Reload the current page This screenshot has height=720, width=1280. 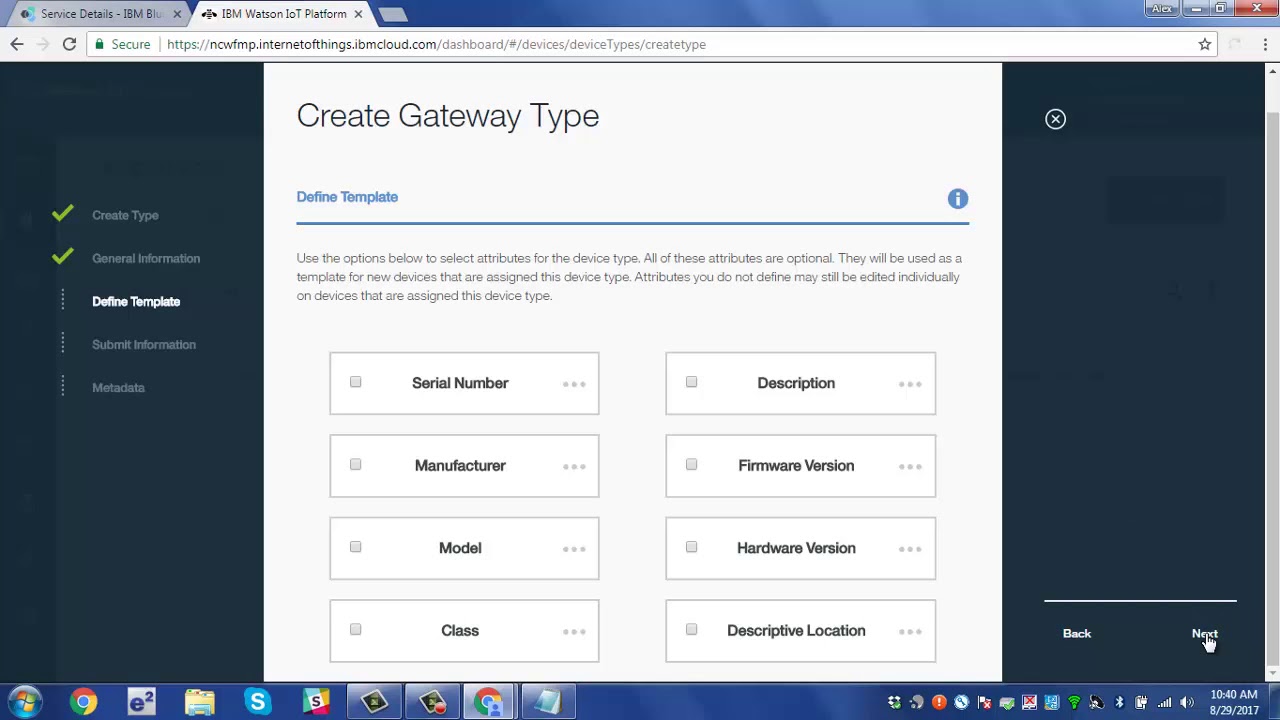coord(69,44)
